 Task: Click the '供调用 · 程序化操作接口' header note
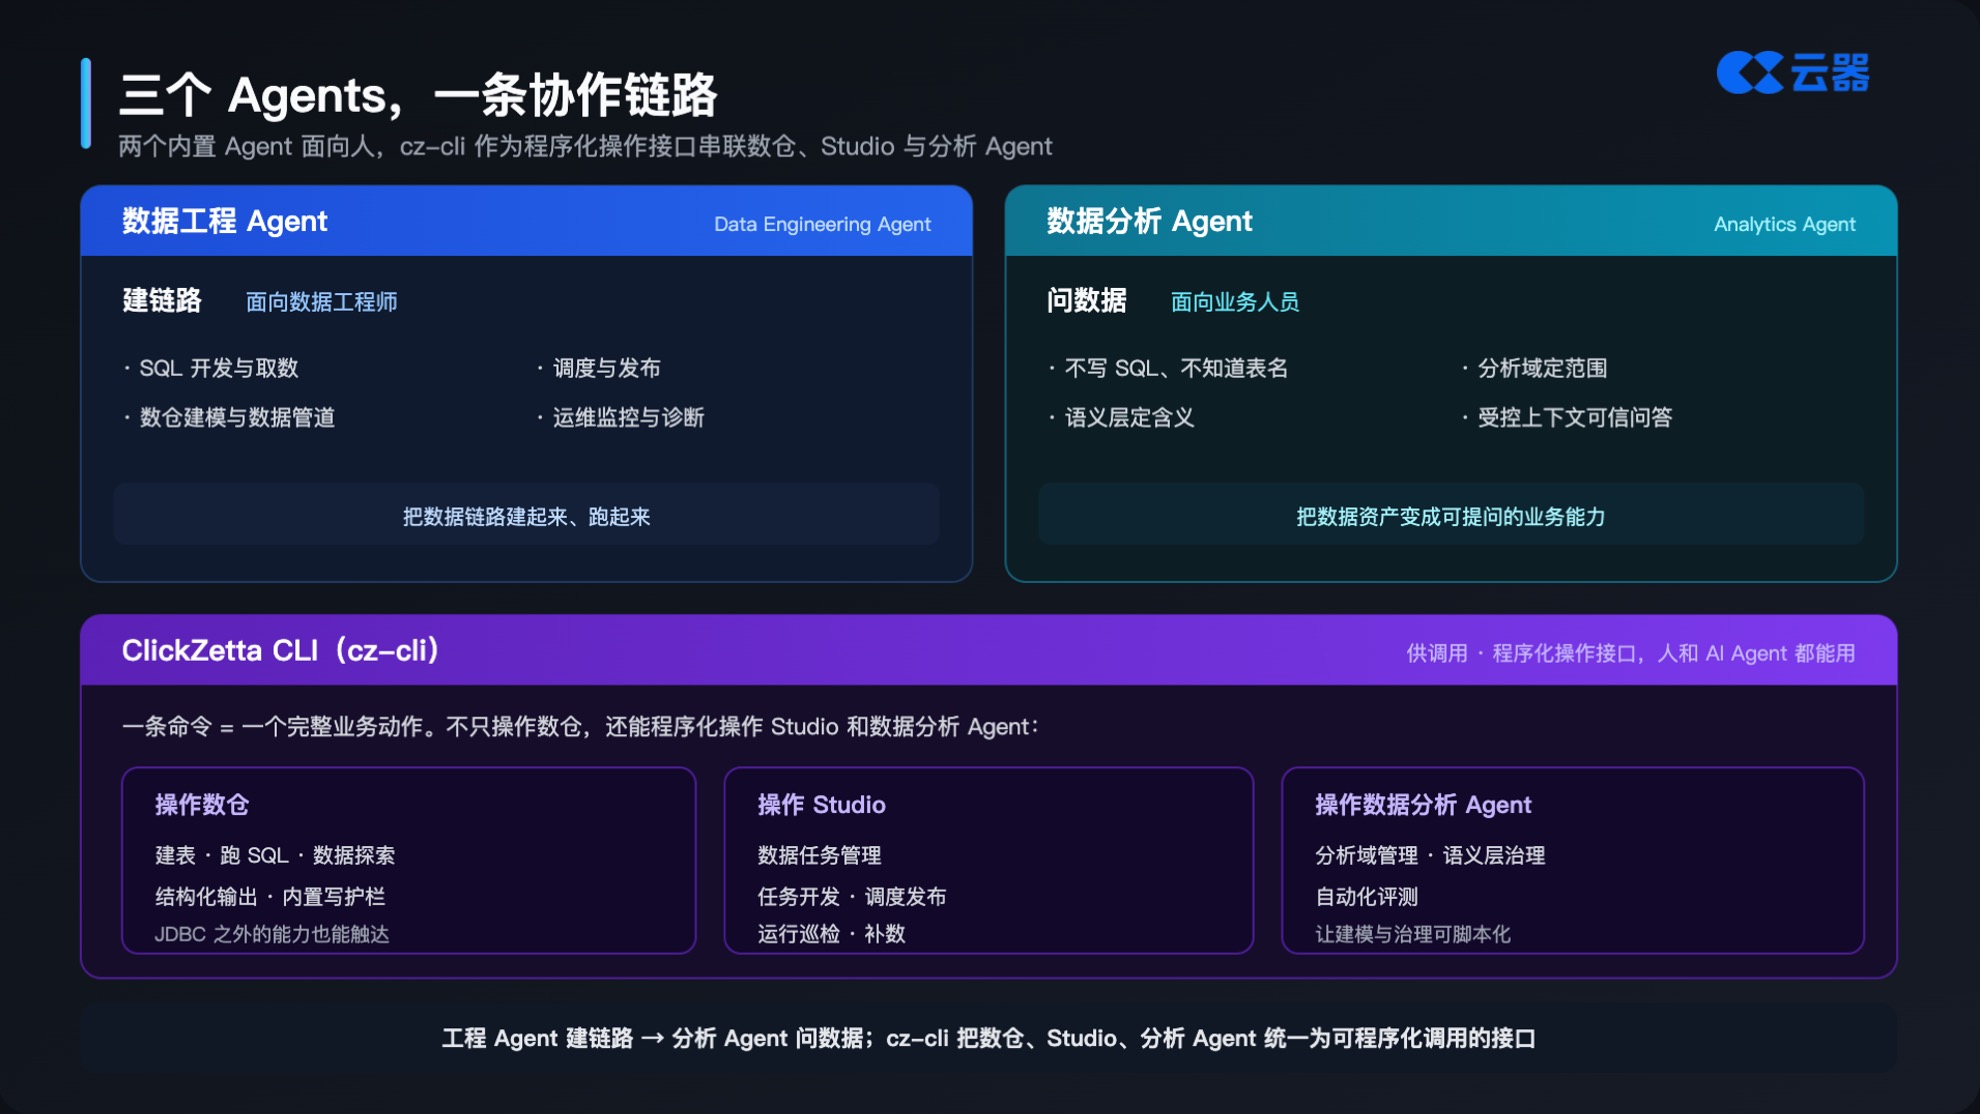tap(1631, 653)
